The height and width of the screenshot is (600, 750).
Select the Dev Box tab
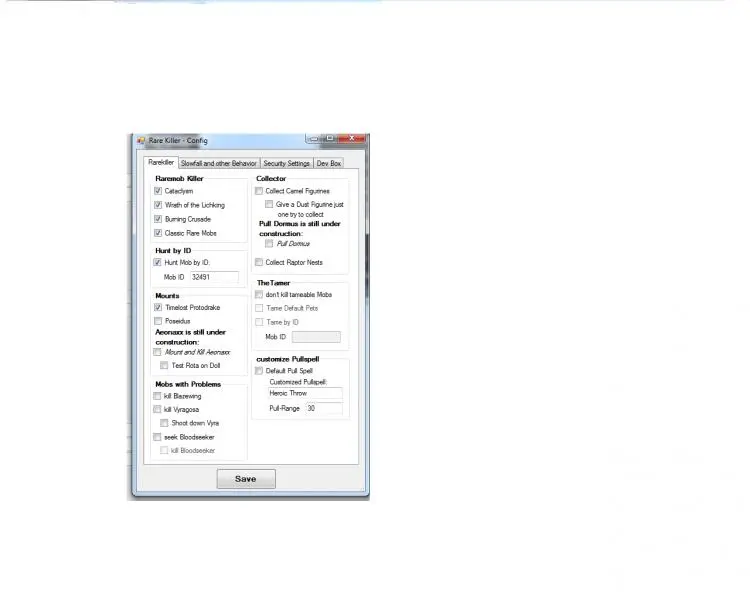pyautogui.click(x=328, y=163)
